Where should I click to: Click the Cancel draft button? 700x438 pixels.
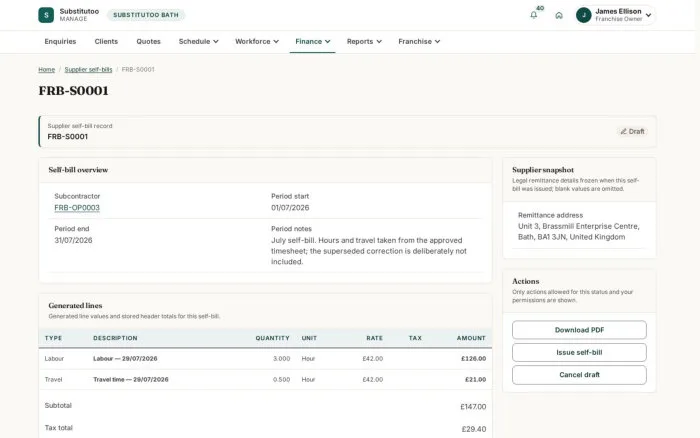[579, 375]
